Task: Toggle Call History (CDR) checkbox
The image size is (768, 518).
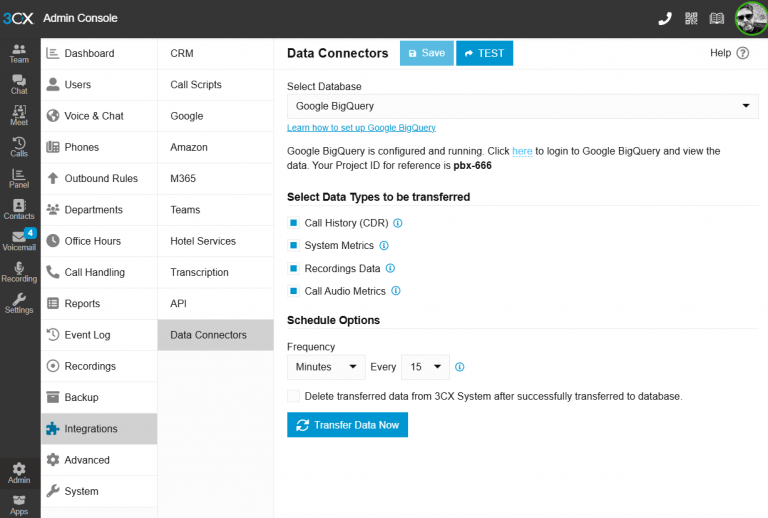Action: (293, 223)
